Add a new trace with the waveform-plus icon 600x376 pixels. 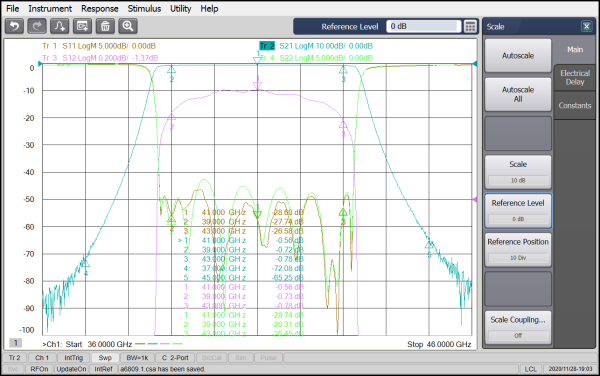click(60, 26)
